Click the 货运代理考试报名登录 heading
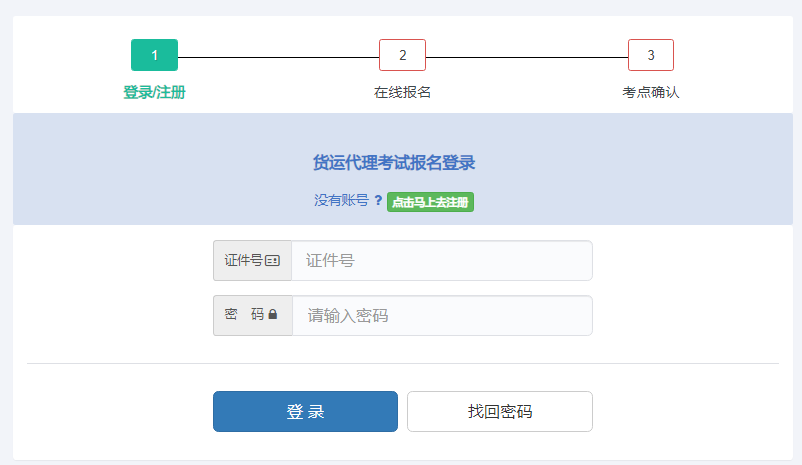Image resolution: width=802 pixels, height=465 pixels. (394, 163)
